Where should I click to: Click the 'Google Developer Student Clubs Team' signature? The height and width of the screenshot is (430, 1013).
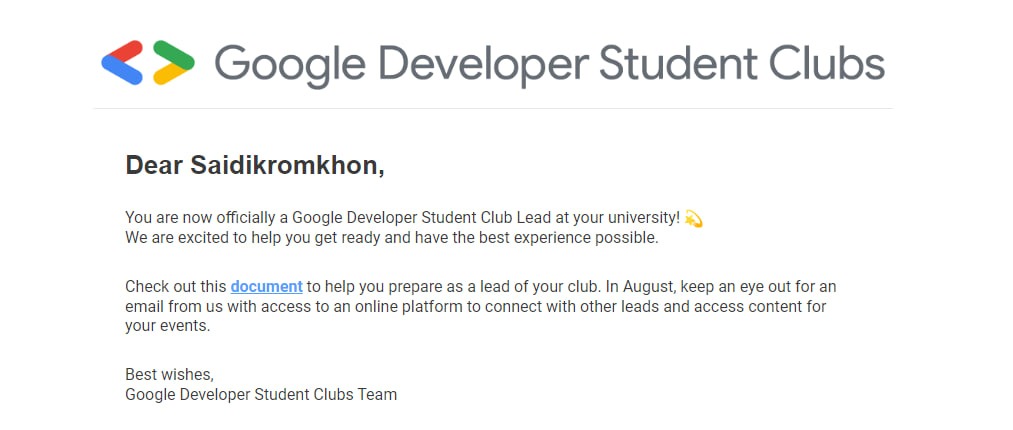pos(261,394)
